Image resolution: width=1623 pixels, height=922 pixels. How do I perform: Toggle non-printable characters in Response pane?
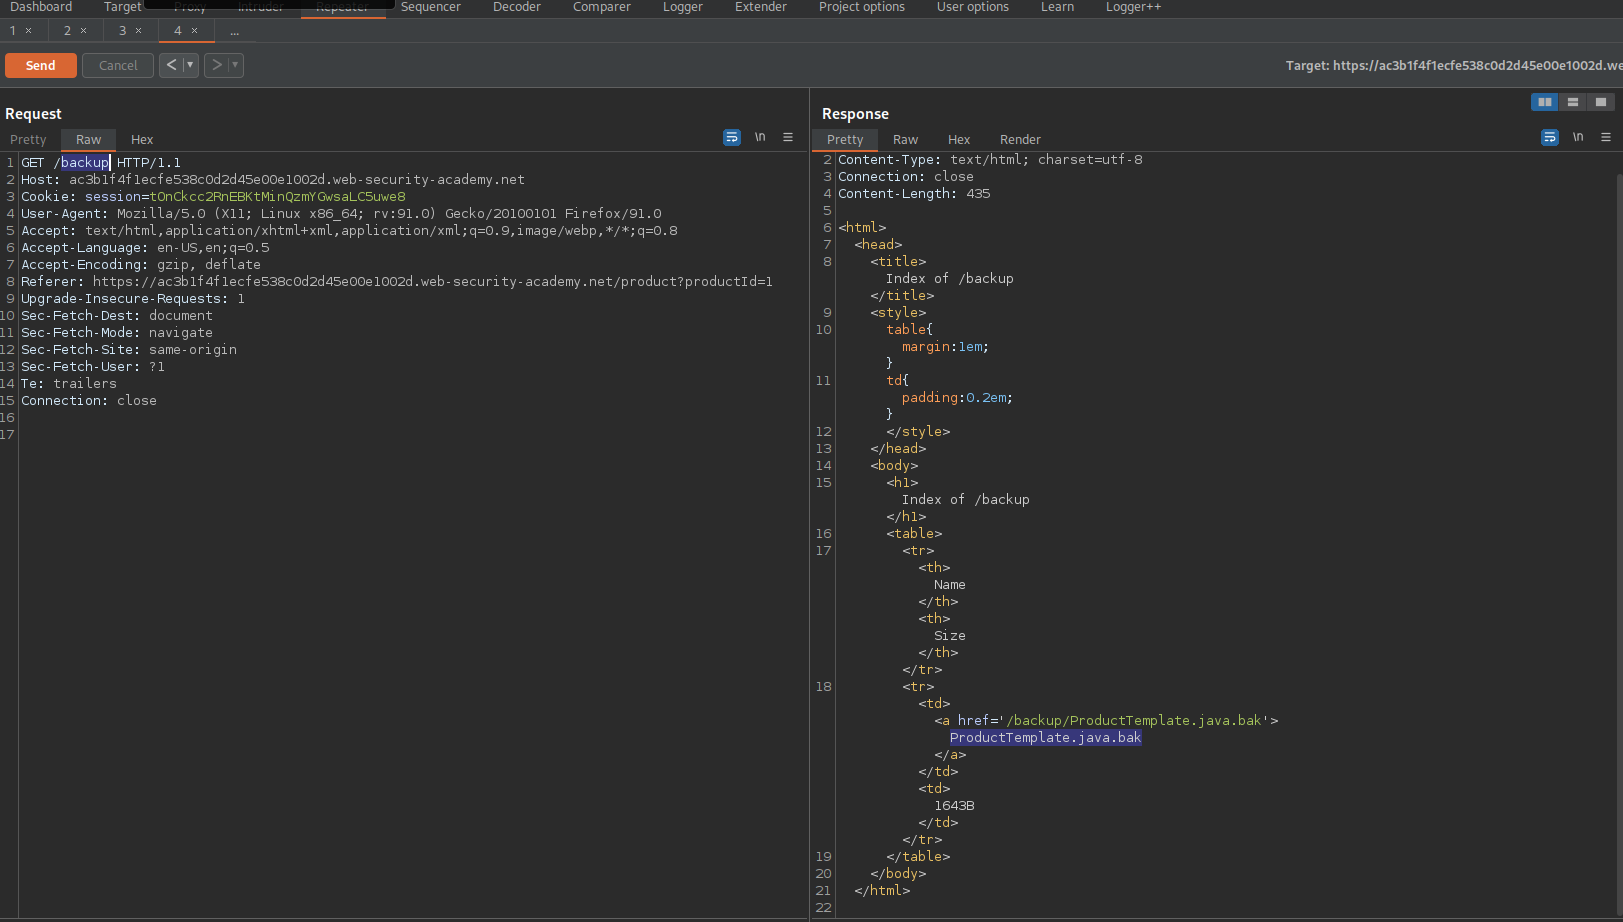1578,137
